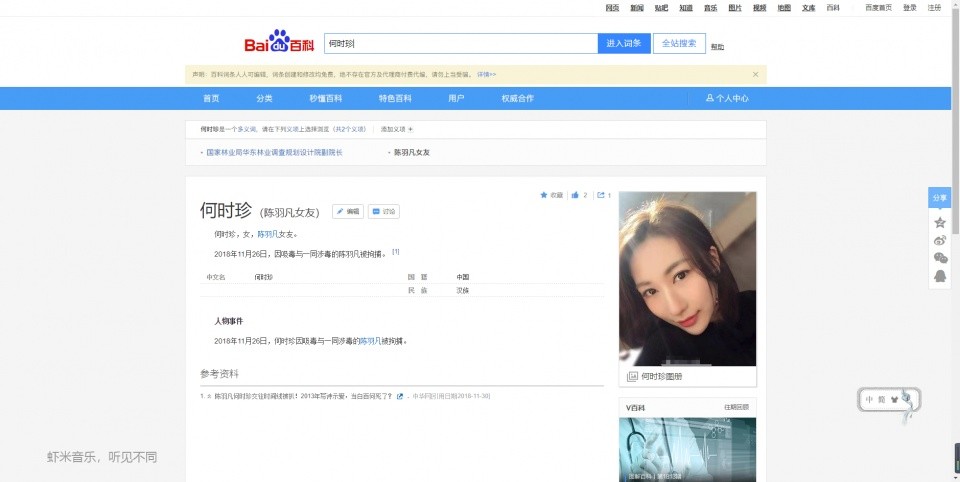Click the 登录 login link
This screenshot has width=960, height=482.
coord(910,8)
